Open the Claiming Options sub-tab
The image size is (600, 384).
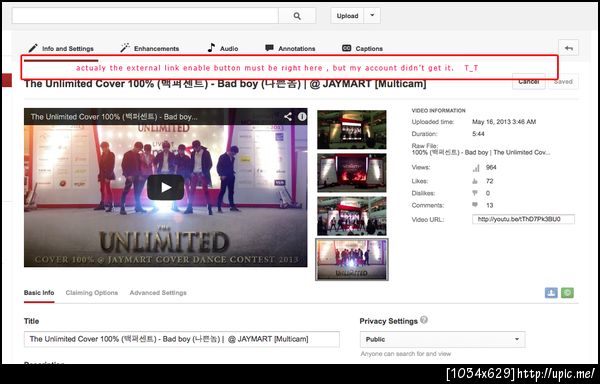click(92, 293)
